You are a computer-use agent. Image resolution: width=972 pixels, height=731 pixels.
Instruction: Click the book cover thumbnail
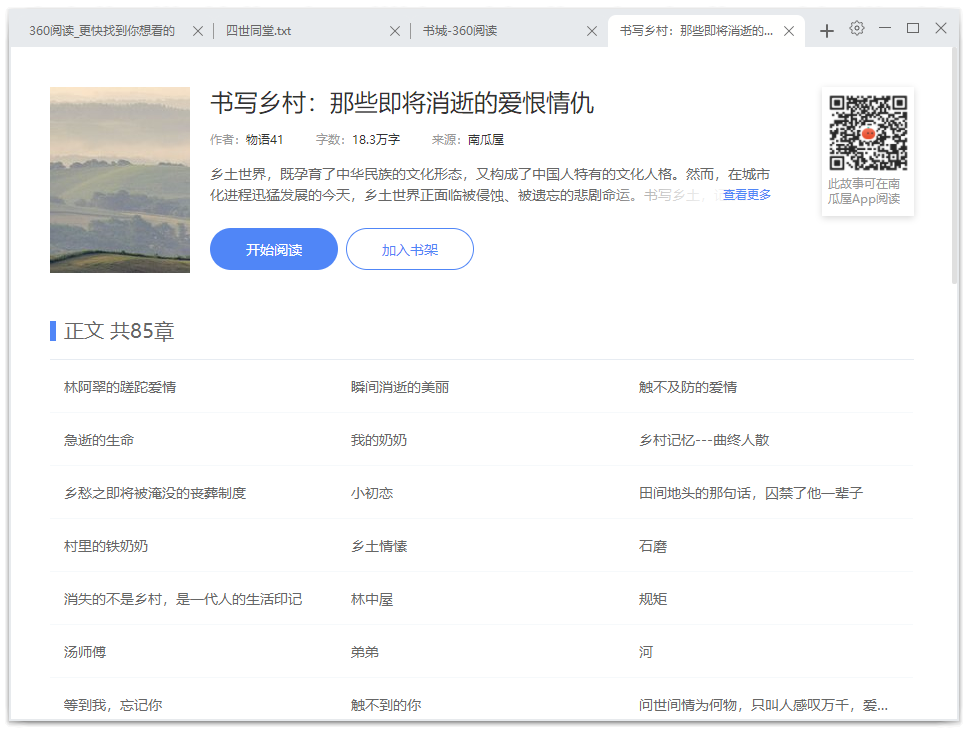119,180
